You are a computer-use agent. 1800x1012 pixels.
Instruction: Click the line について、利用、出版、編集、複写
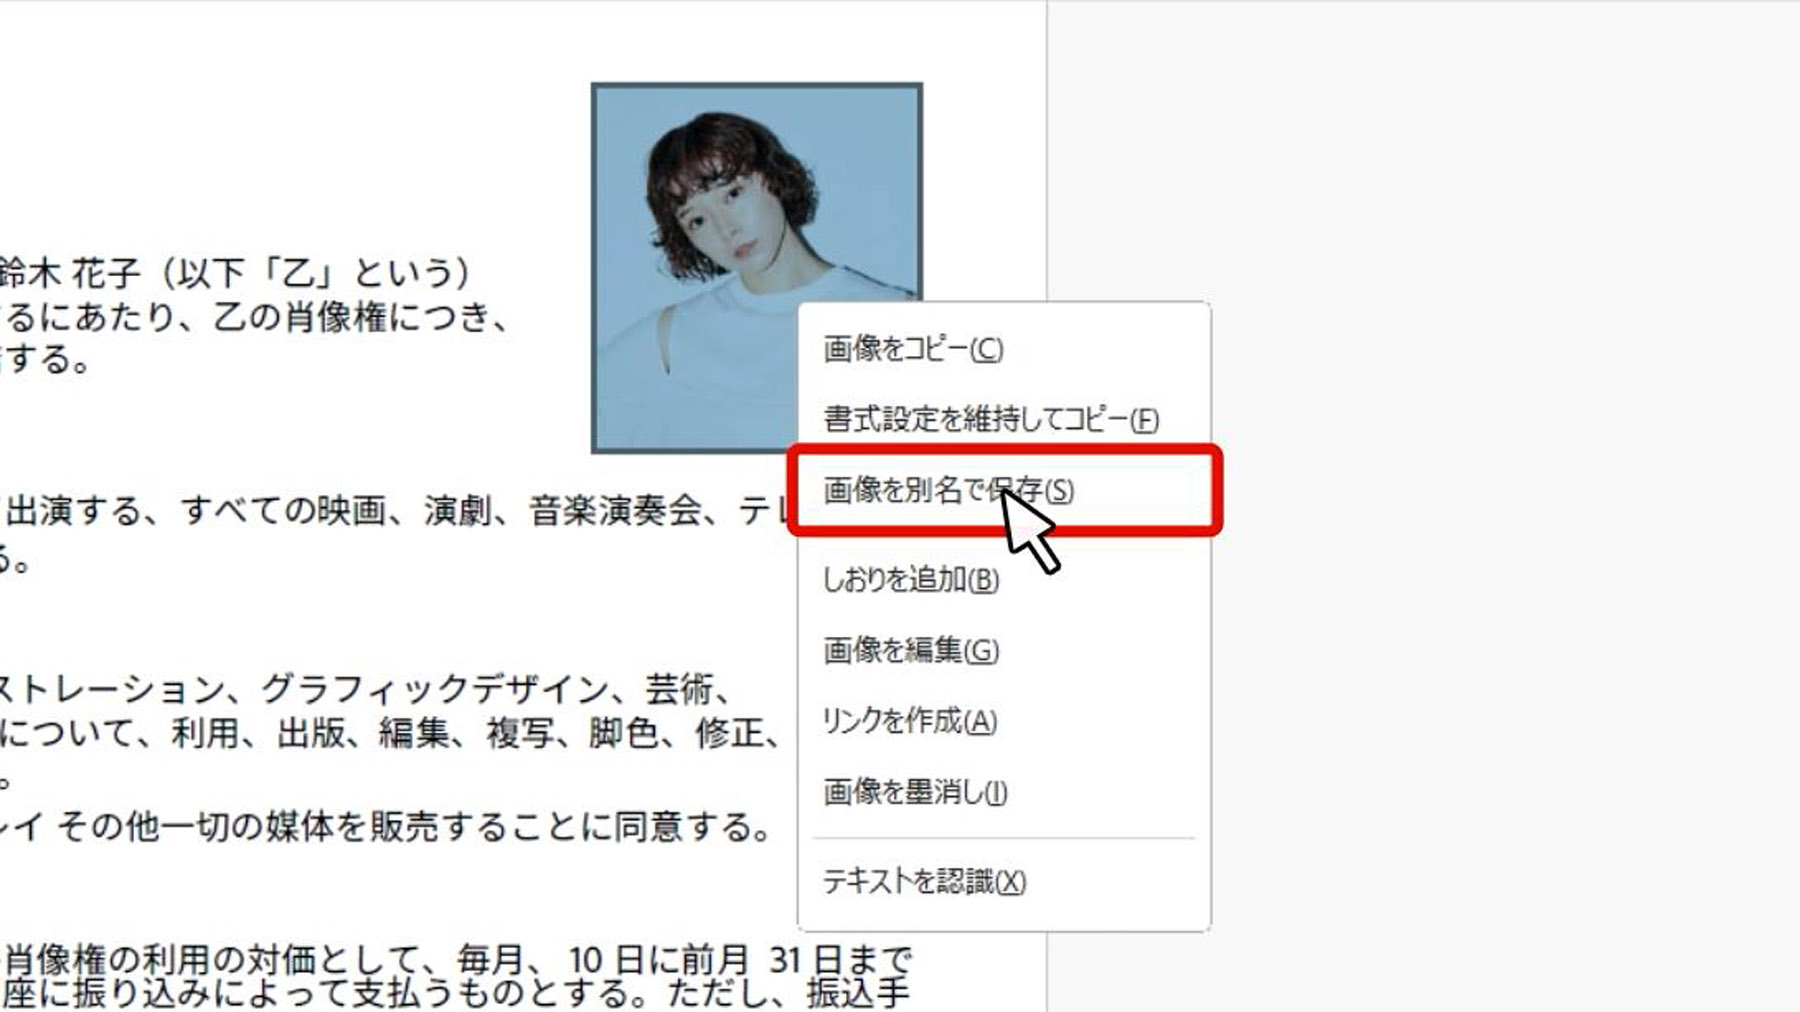click(x=392, y=734)
